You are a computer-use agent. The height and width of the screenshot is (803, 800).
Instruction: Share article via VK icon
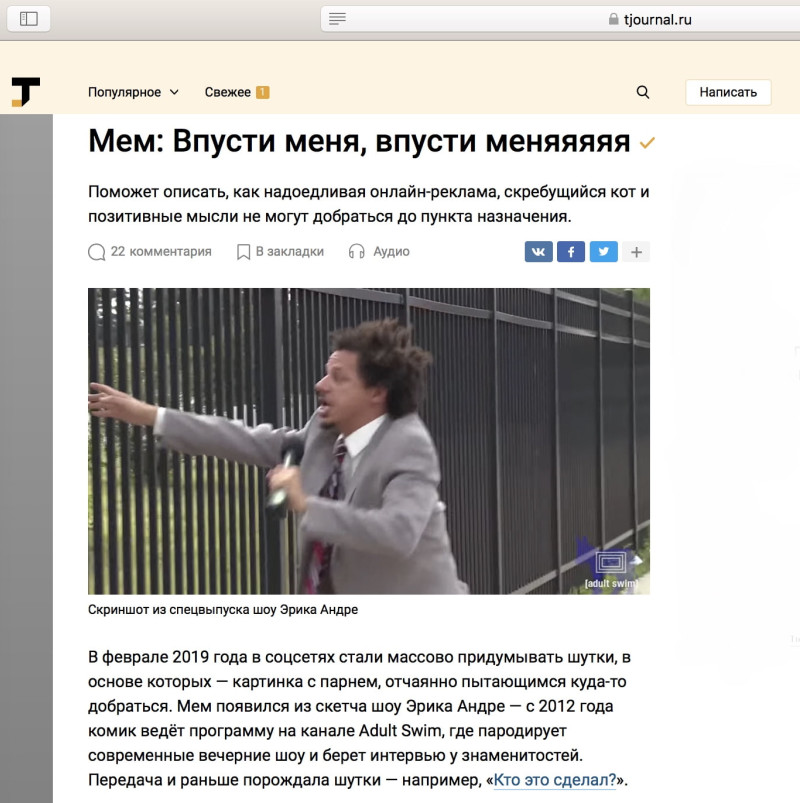coord(538,251)
